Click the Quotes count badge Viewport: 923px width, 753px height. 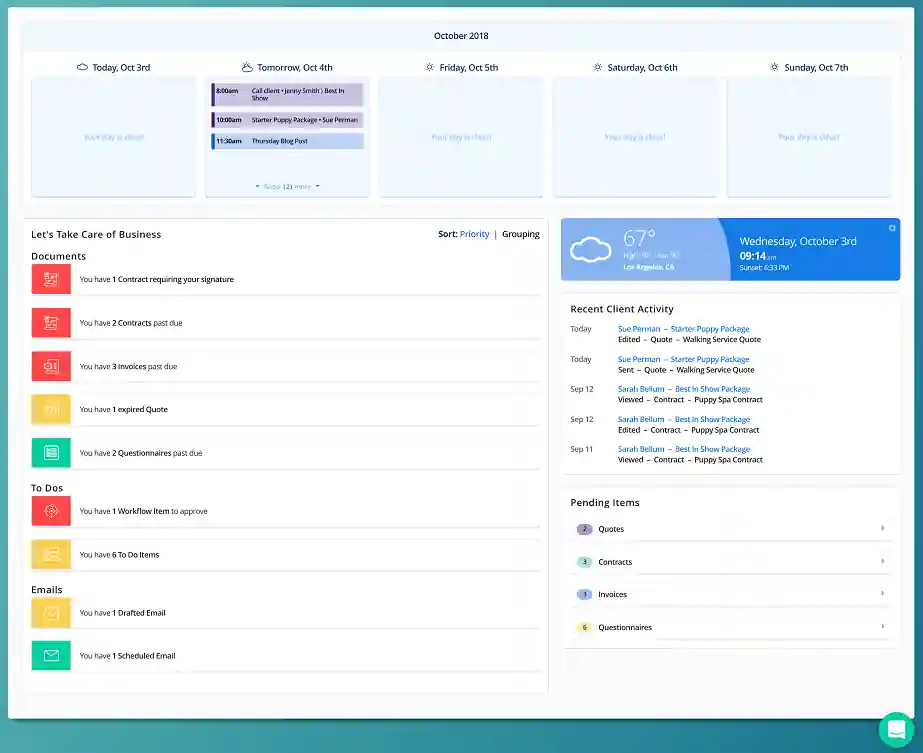[x=585, y=529]
